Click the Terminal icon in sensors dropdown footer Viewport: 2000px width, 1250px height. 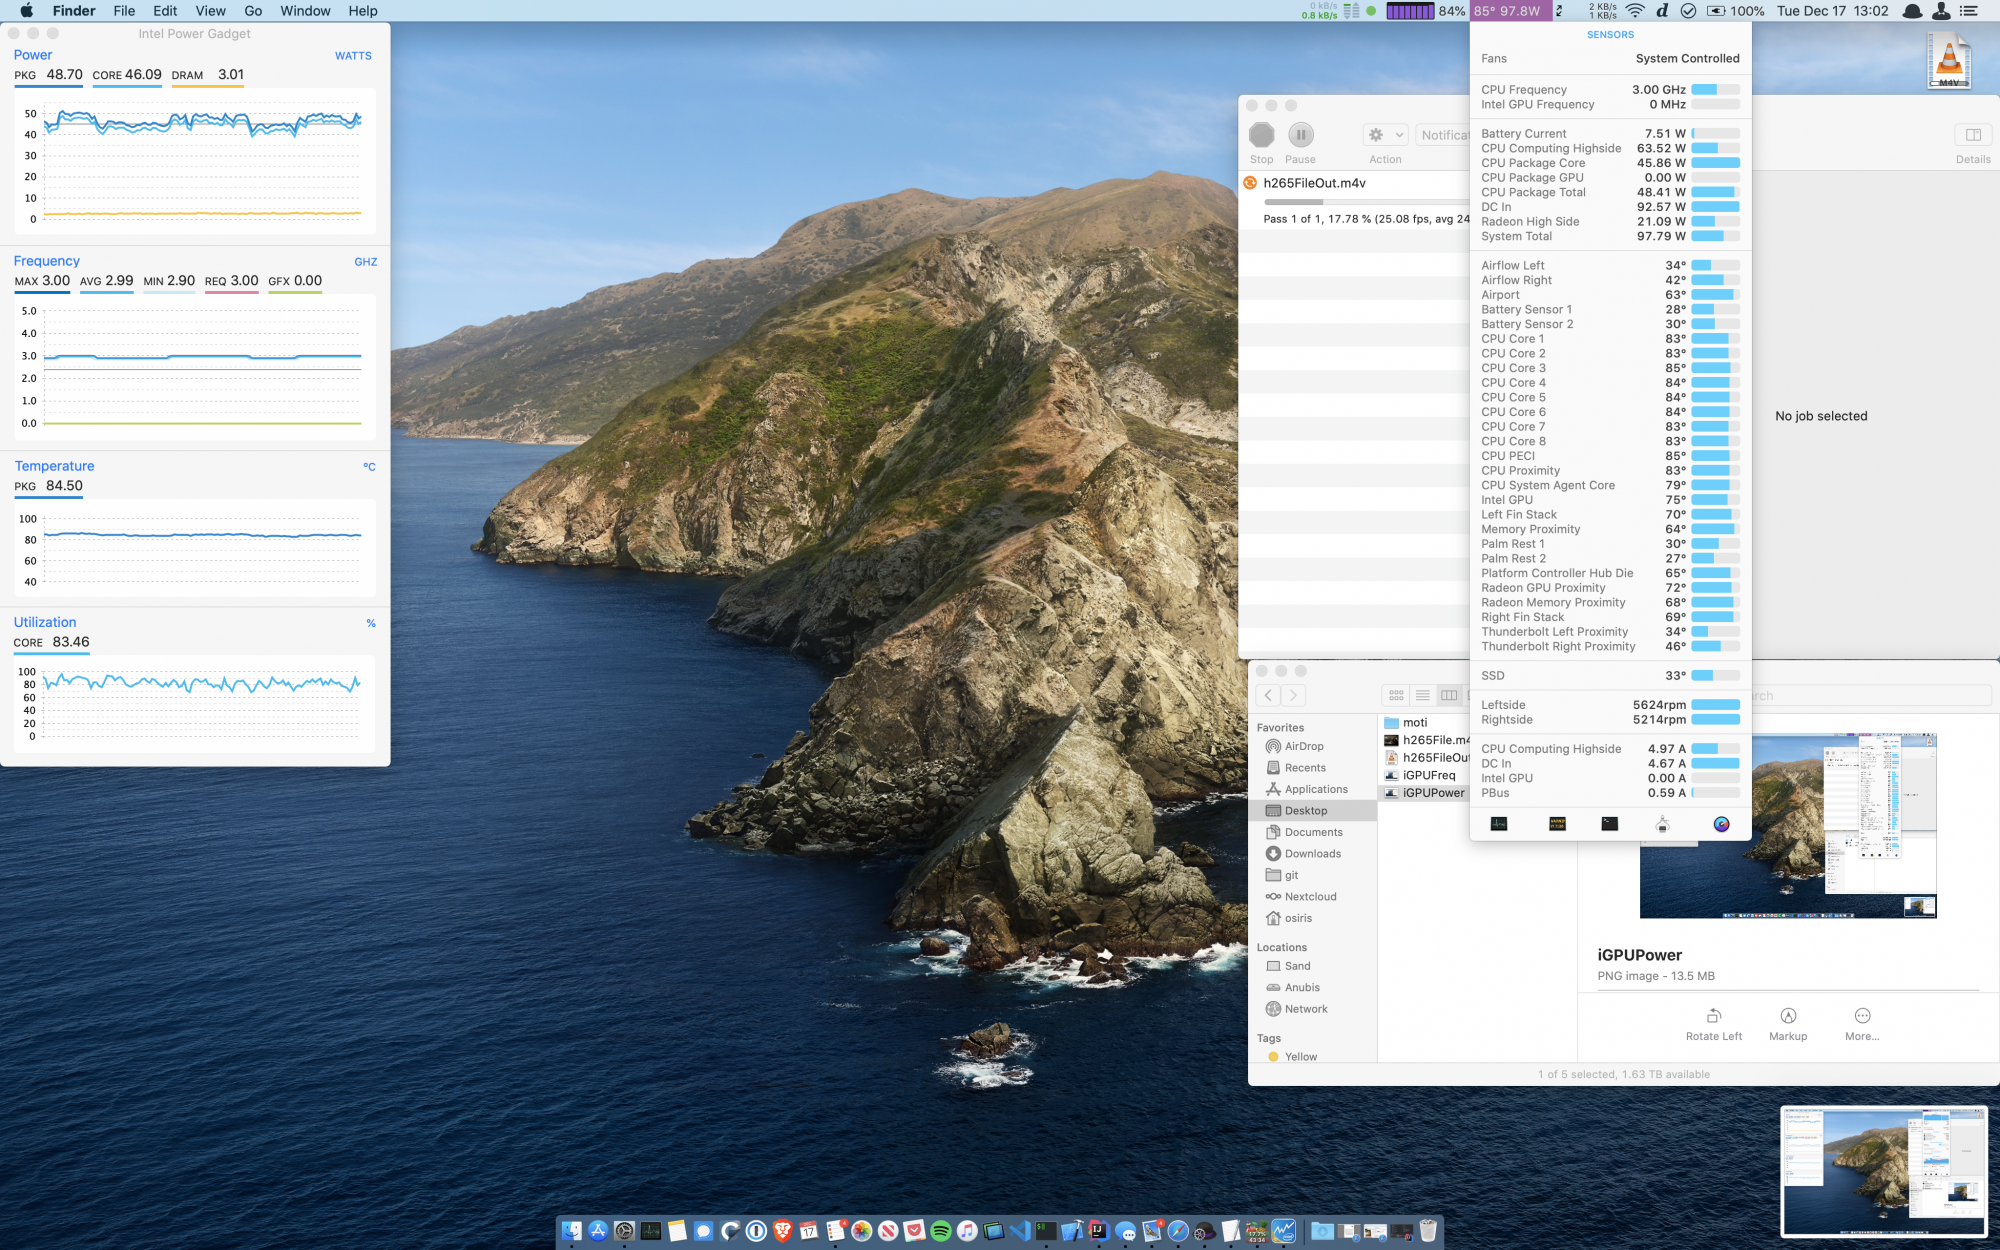pyautogui.click(x=1609, y=824)
